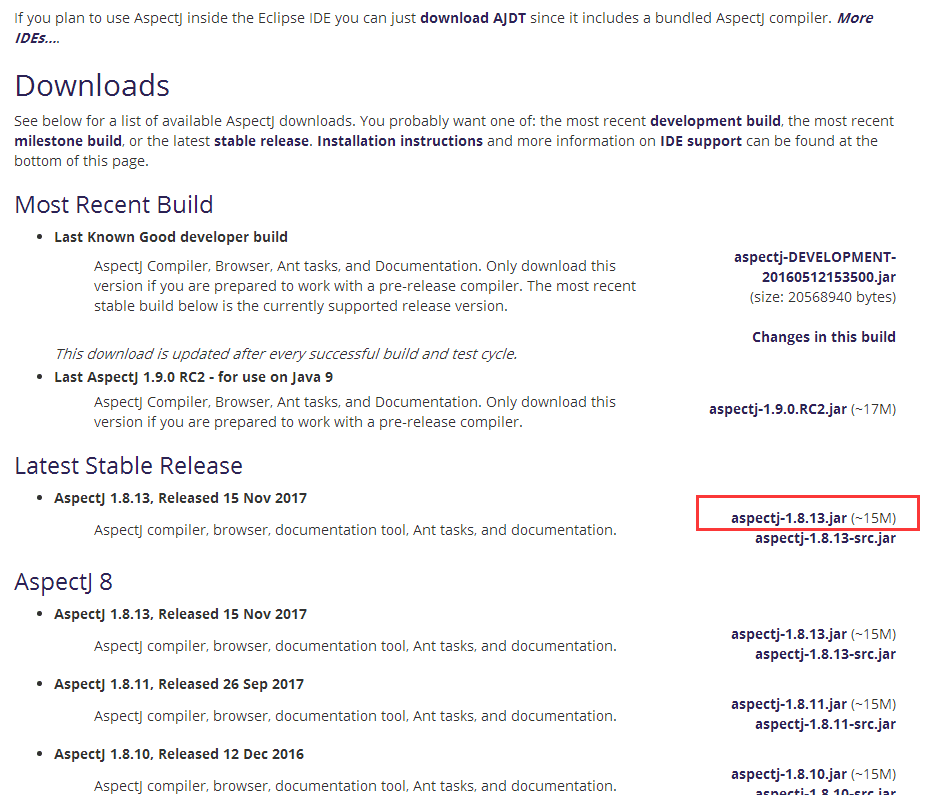Click the size: 20568940 bytes text
Image resolution: width=948 pixels, height=795 pixels.
coord(823,297)
